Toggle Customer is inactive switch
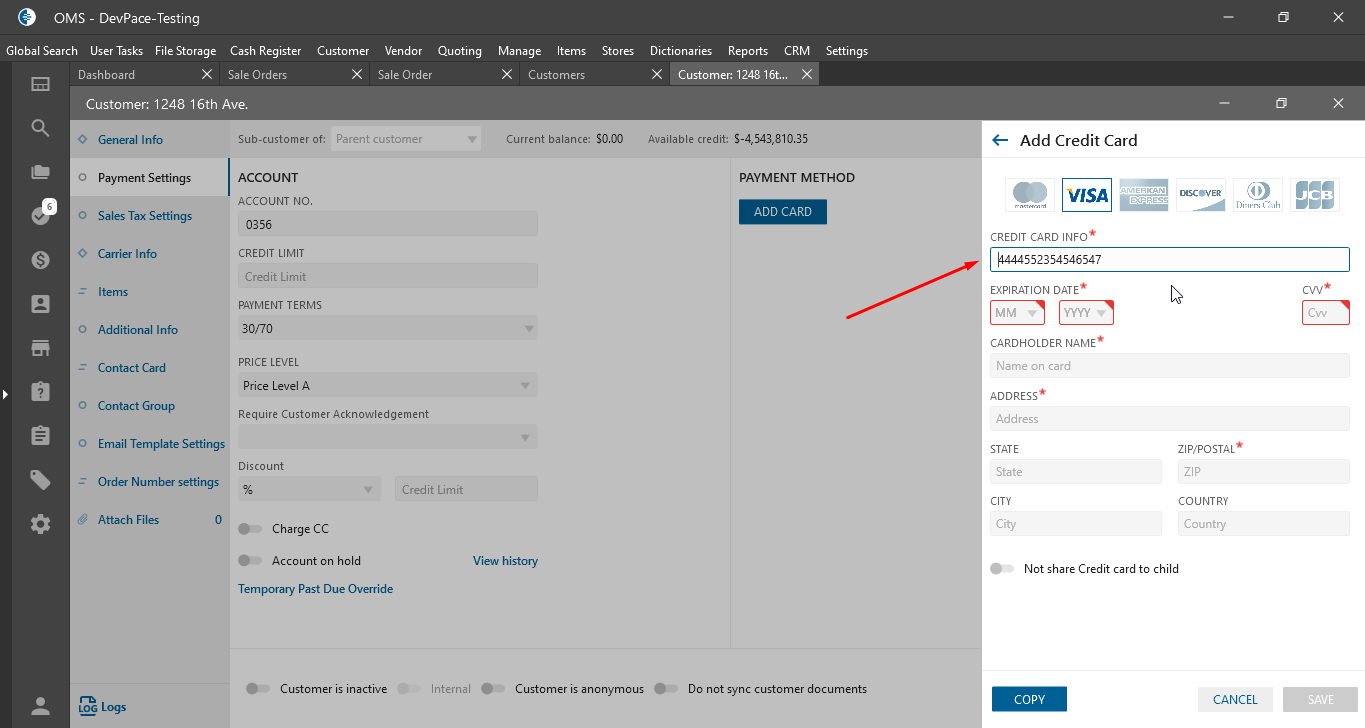Image resolution: width=1365 pixels, height=728 pixels. pos(258,689)
